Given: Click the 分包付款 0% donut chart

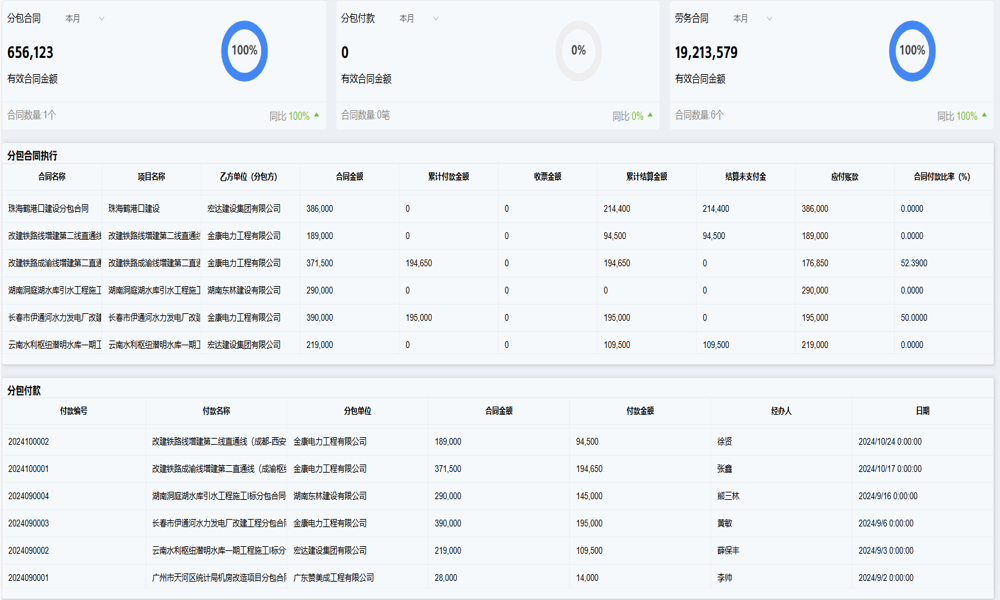Looking at the screenshot, I should pos(578,51).
